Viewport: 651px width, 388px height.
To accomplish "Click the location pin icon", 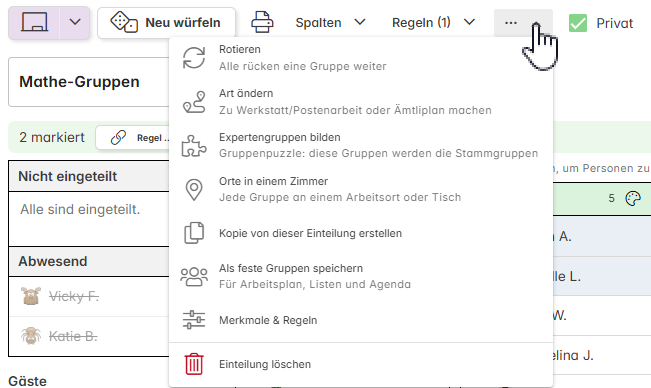I will [194, 190].
